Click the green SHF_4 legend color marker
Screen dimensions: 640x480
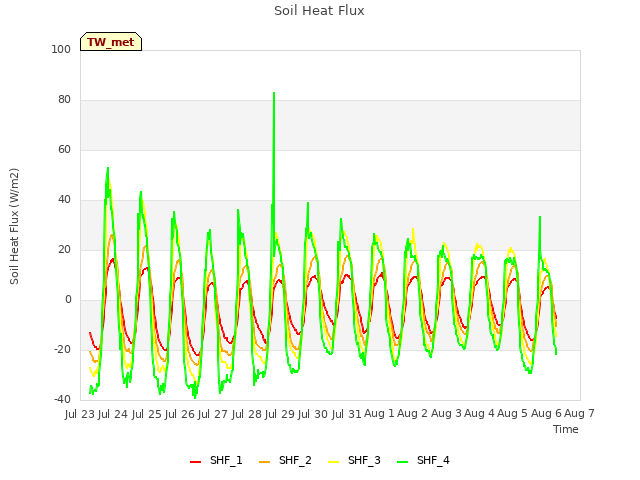tap(402, 462)
